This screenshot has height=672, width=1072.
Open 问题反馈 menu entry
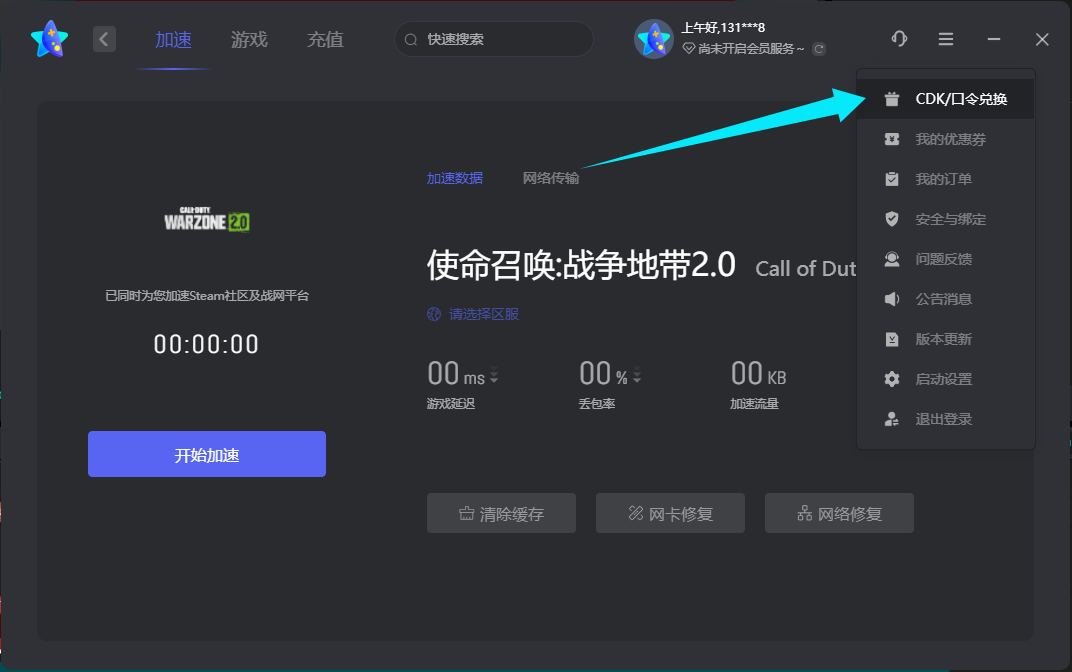click(x=946, y=259)
